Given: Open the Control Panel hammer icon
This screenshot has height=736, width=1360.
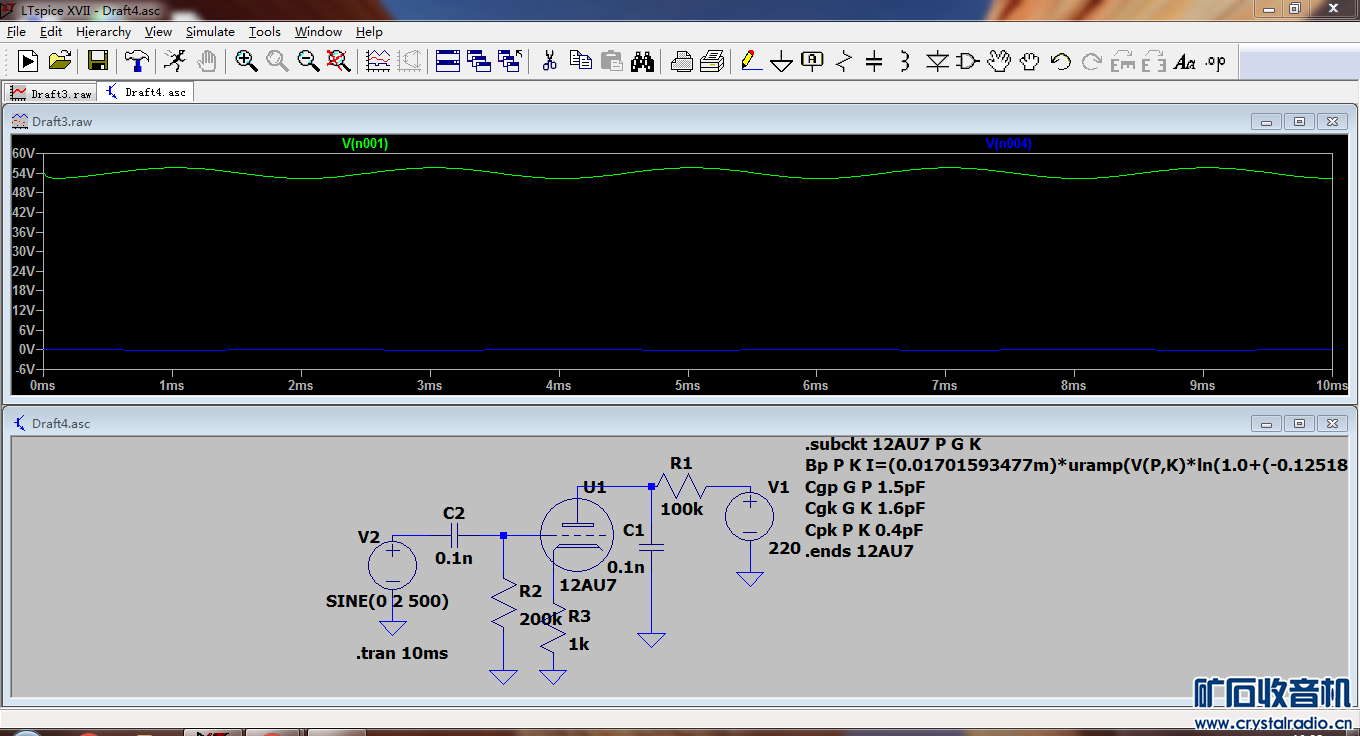Looking at the screenshot, I should (x=136, y=61).
